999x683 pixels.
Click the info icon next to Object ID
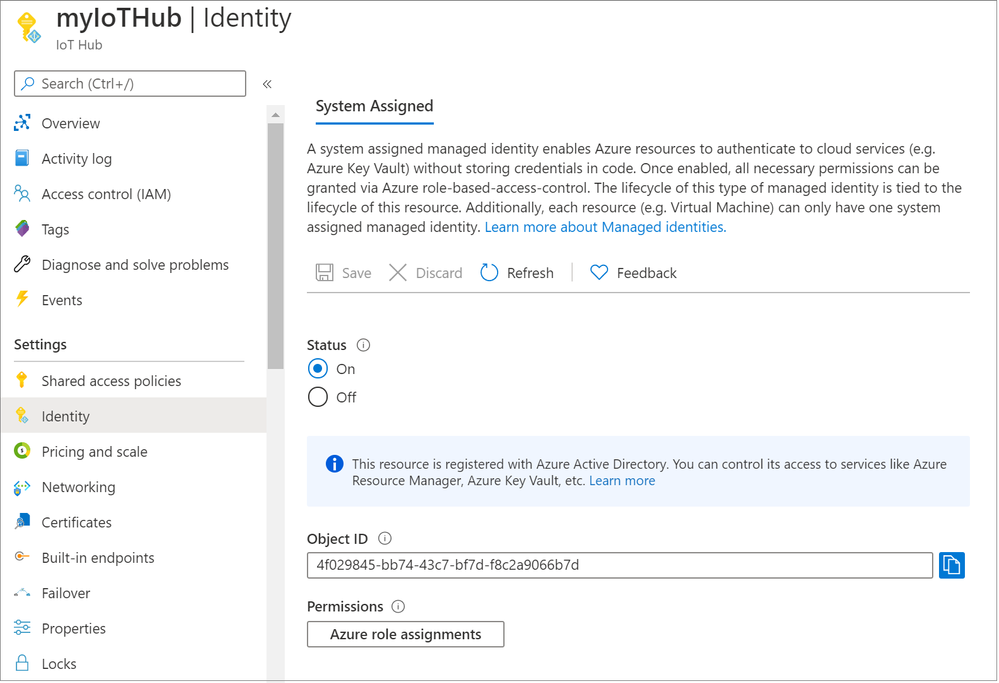[x=385, y=538]
